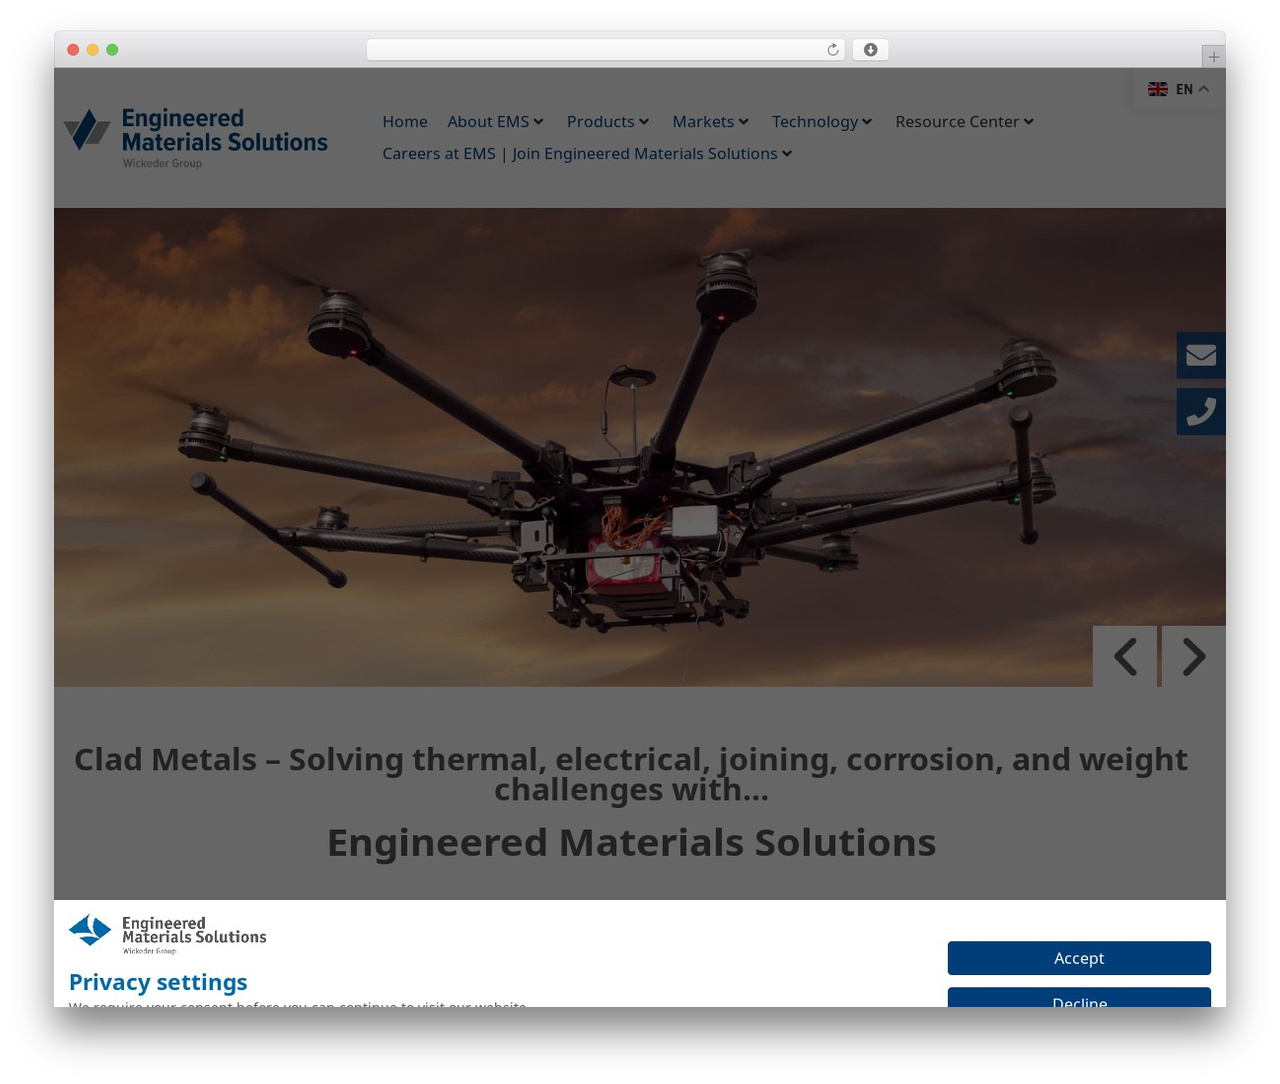This screenshot has height=1084, width=1280.
Task: Click the Engineered Materials Solutions header logo
Action: [196, 138]
